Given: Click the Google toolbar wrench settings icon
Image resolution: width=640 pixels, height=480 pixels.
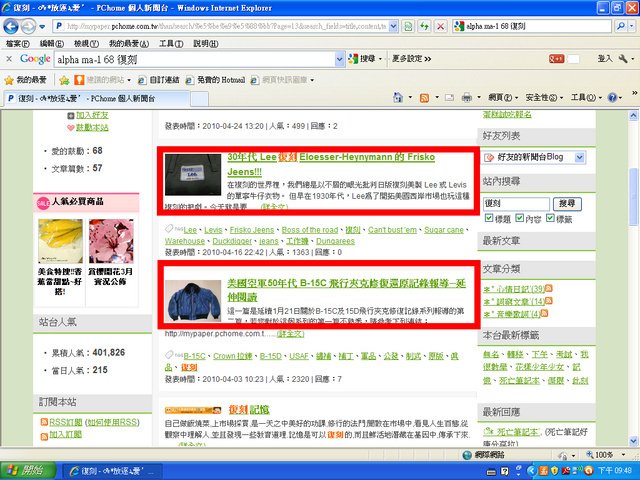Looking at the screenshot, I should [x=623, y=59].
